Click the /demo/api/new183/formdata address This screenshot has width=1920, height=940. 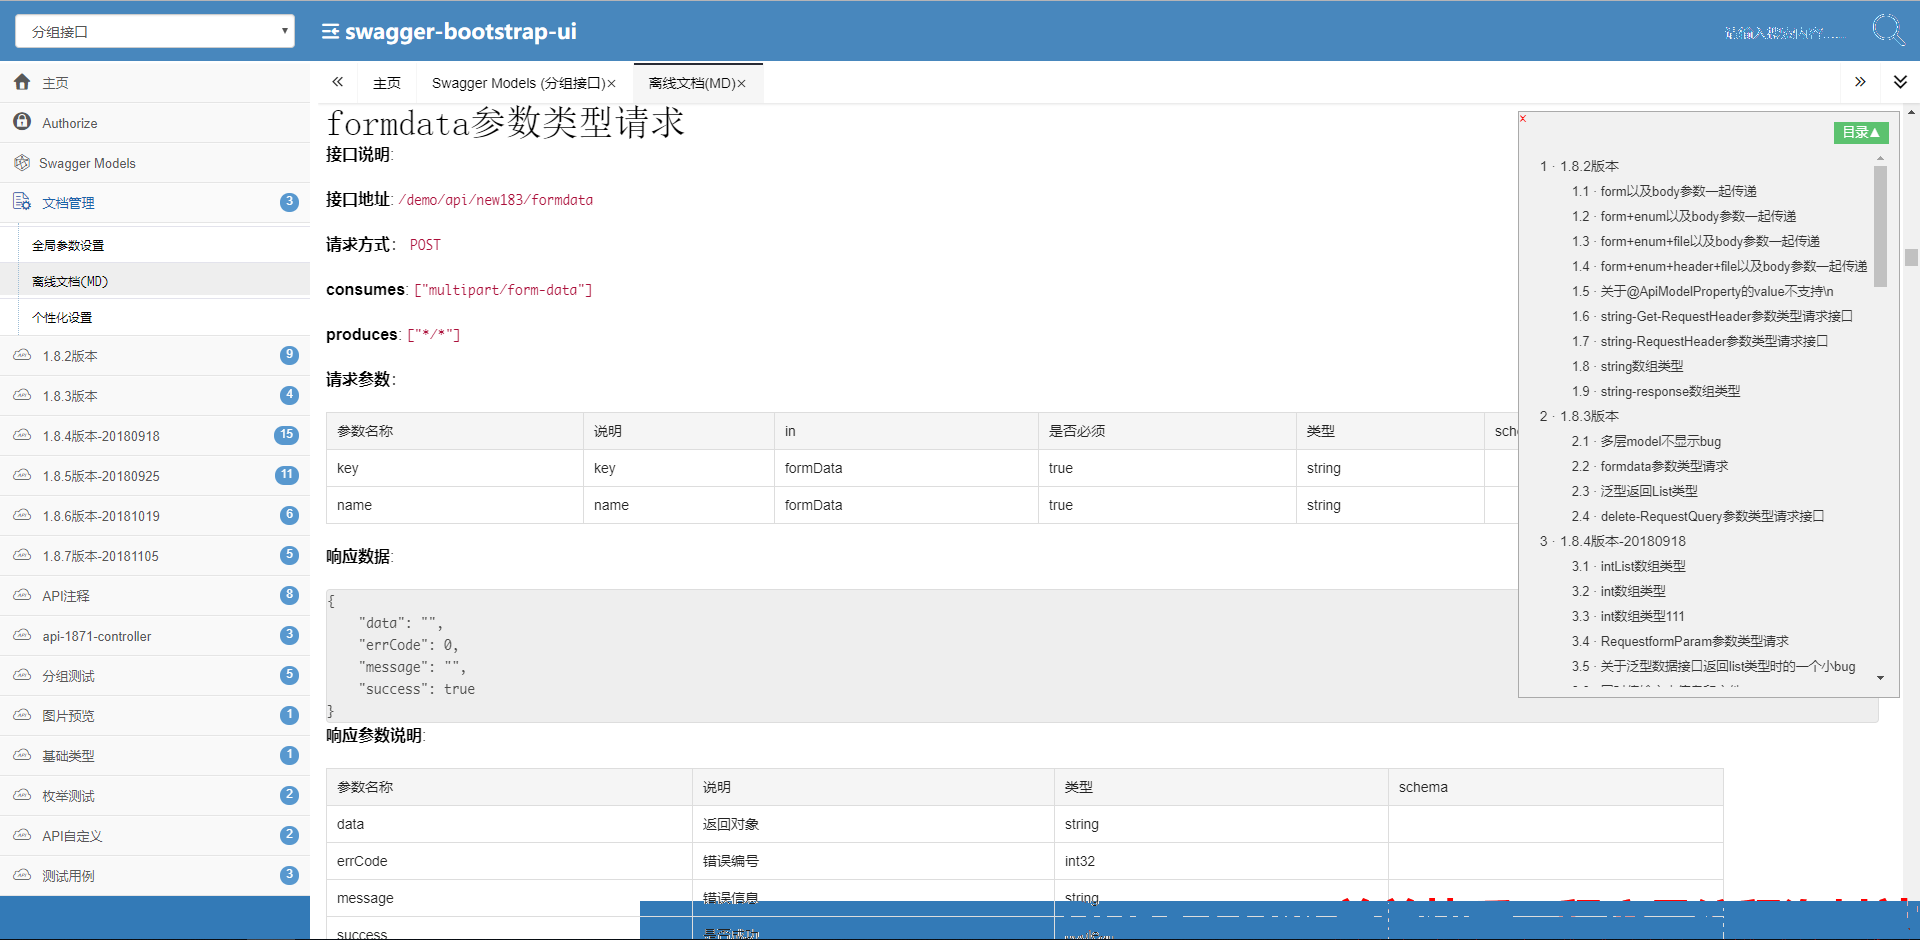tap(495, 200)
